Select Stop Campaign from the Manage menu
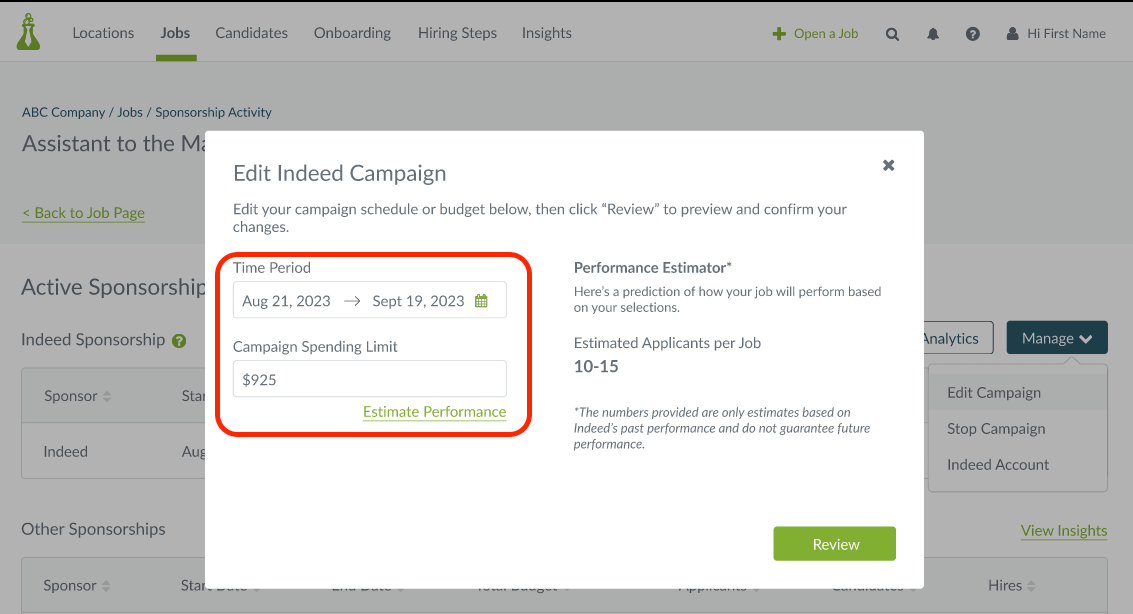 [x=997, y=428]
